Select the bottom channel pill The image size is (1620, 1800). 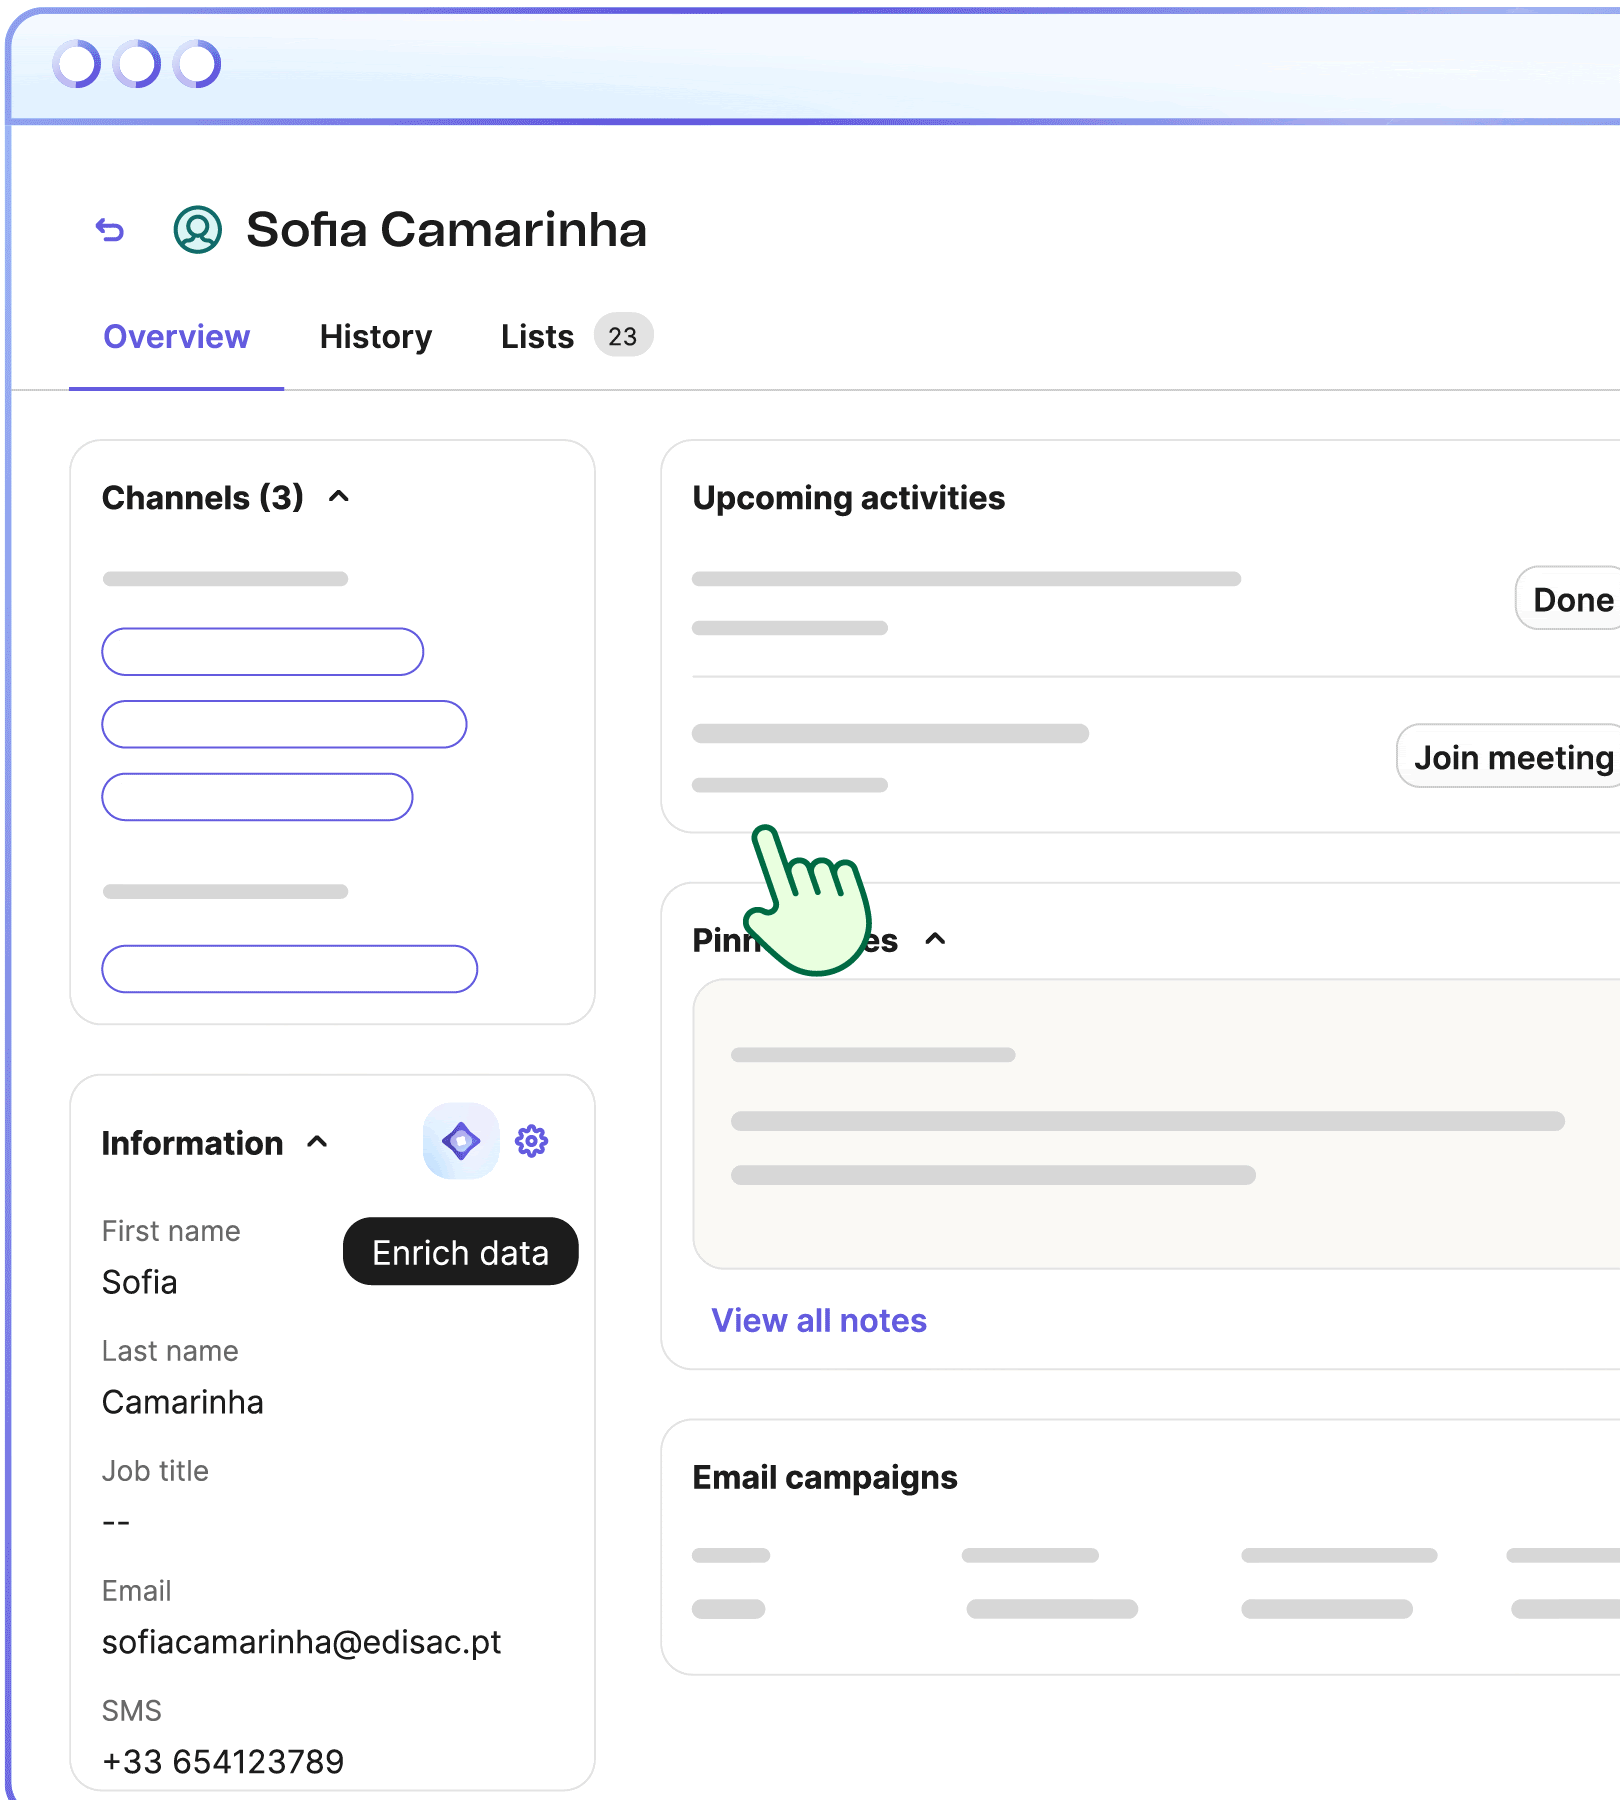289,969
